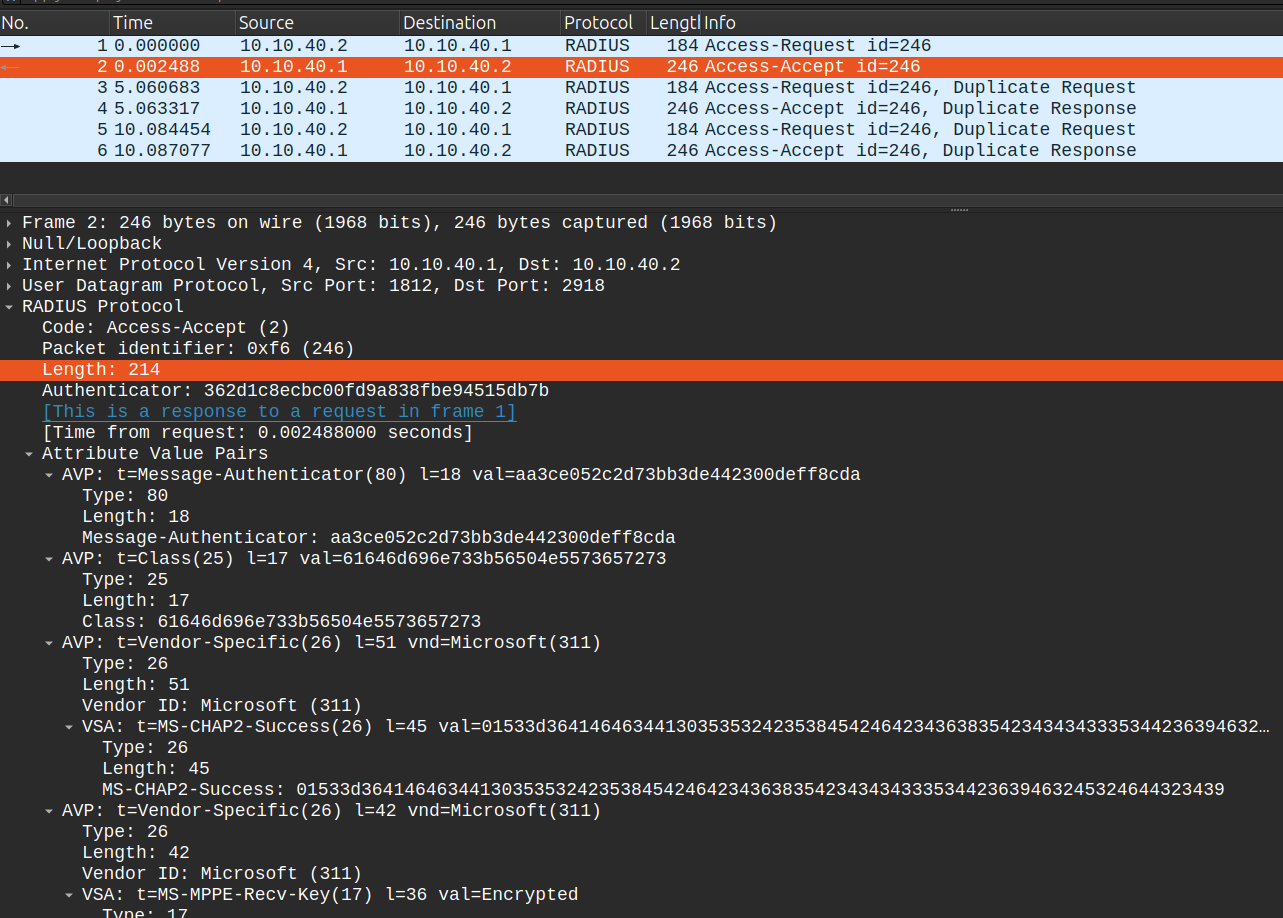Expand the Null/Loopback layer
The image size is (1283, 918).
click(x=10, y=244)
